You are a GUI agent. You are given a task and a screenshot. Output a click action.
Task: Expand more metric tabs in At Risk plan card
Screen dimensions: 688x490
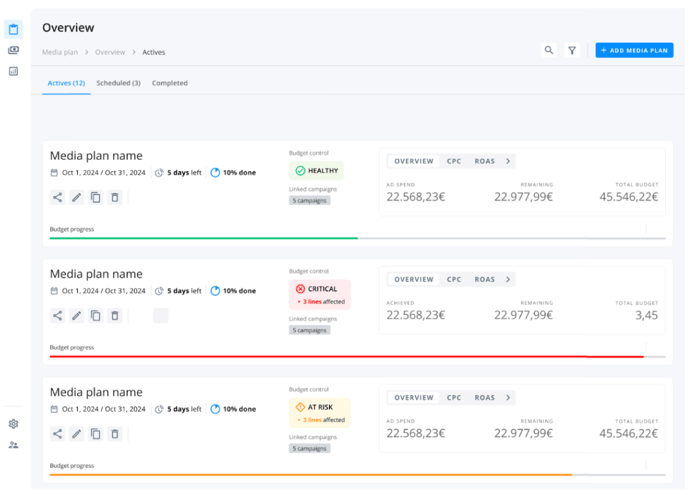point(508,397)
